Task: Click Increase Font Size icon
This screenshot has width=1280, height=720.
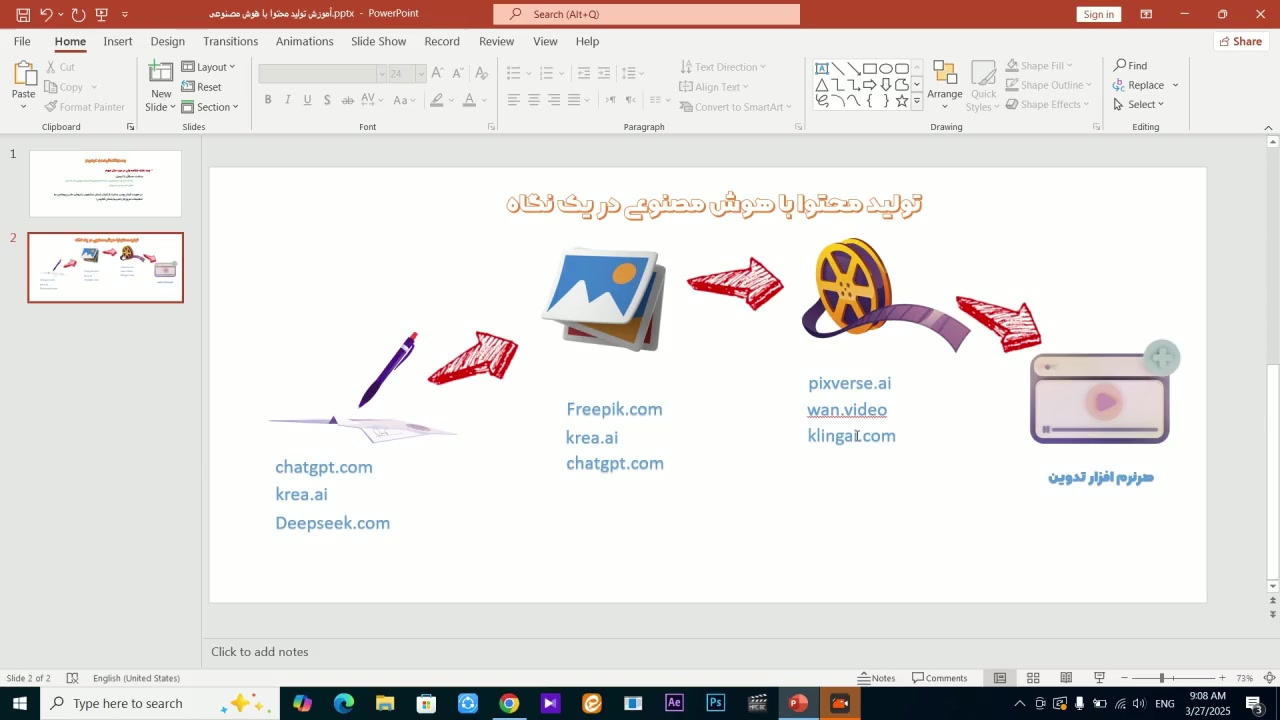Action: click(437, 73)
